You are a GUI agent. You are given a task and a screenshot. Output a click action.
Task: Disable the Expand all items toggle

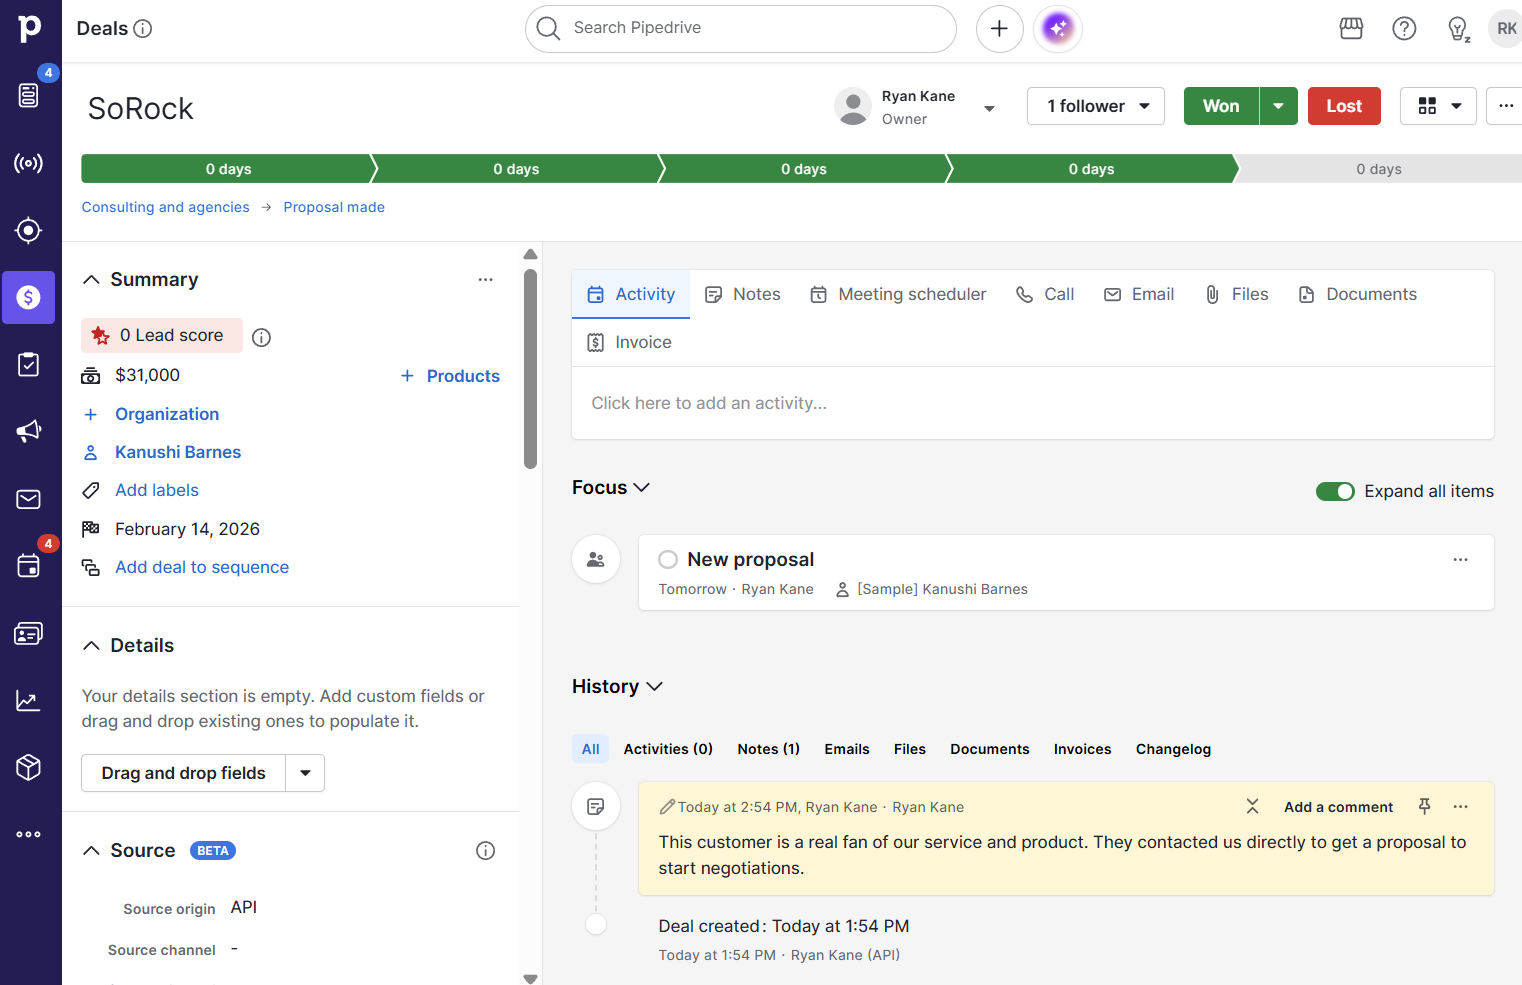pyautogui.click(x=1335, y=491)
